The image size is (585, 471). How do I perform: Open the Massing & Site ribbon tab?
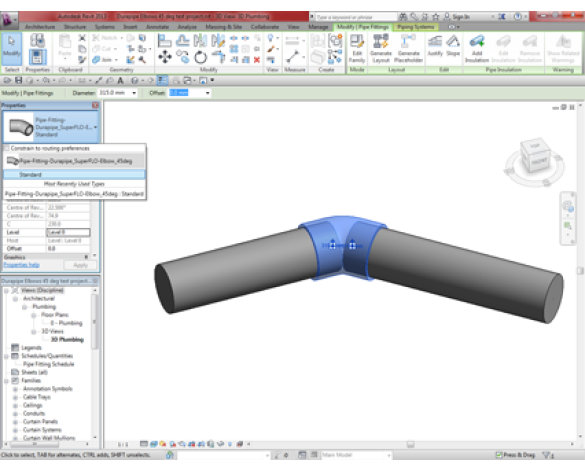(x=223, y=27)
